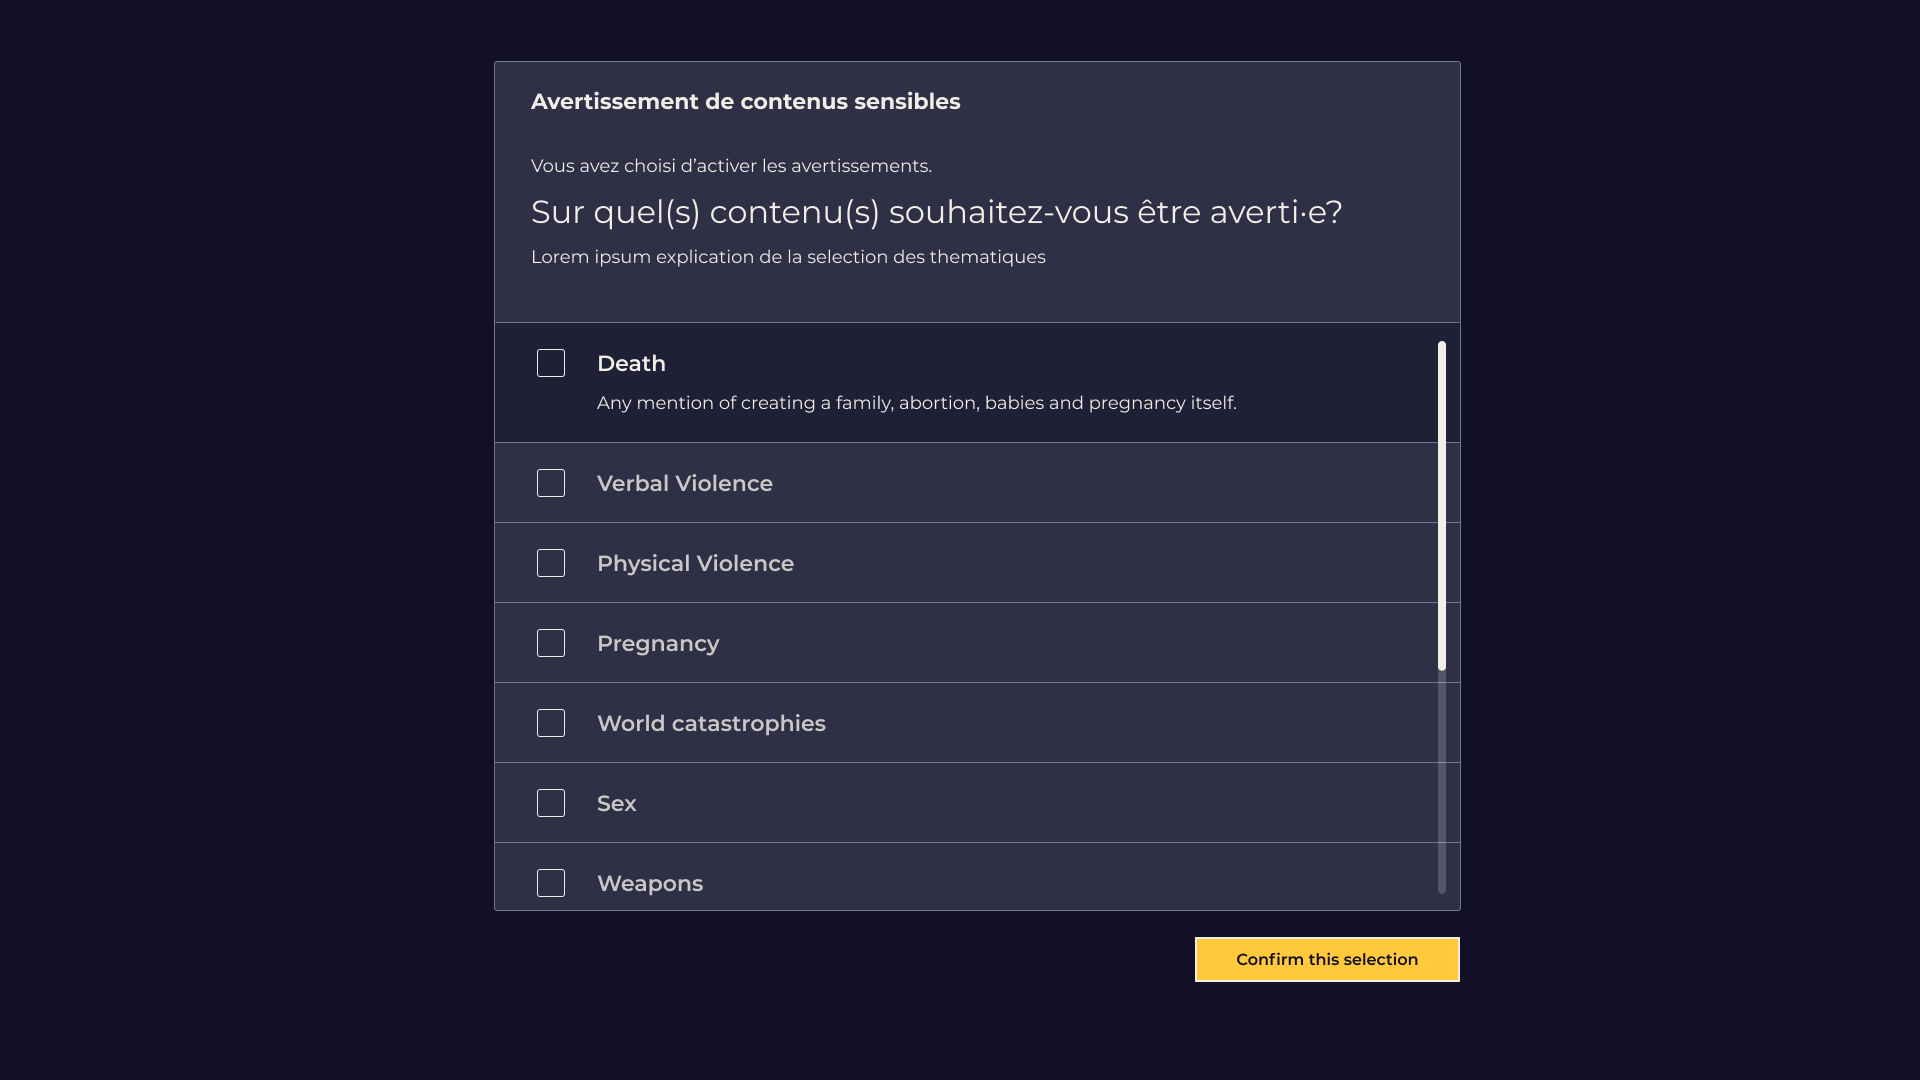Click the Pregnancy row label

coord(657,644)
